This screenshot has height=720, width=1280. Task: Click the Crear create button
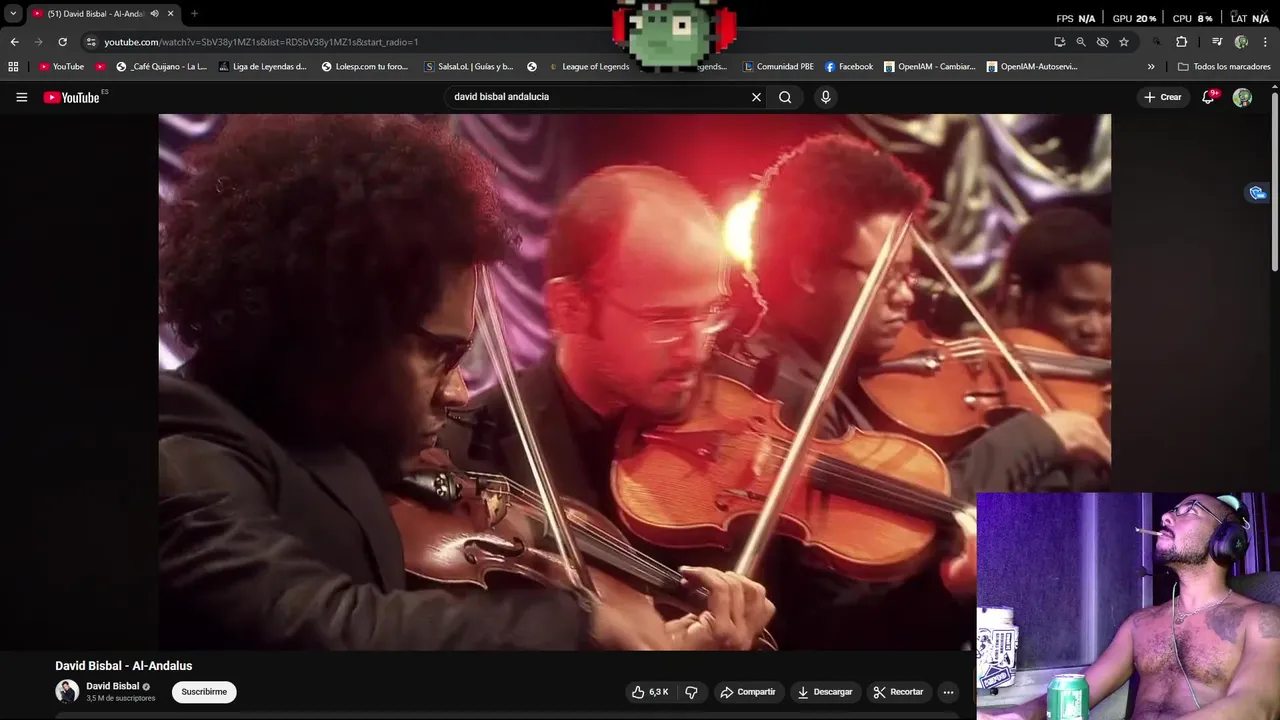coord(1162,97)
